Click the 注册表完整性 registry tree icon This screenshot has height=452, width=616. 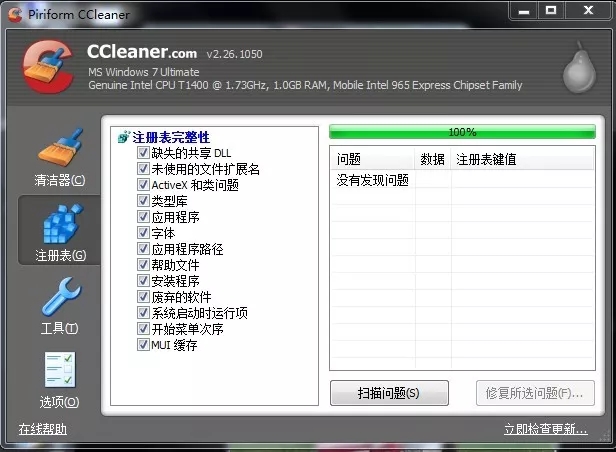pyautogui.click(x=123, y=137)
